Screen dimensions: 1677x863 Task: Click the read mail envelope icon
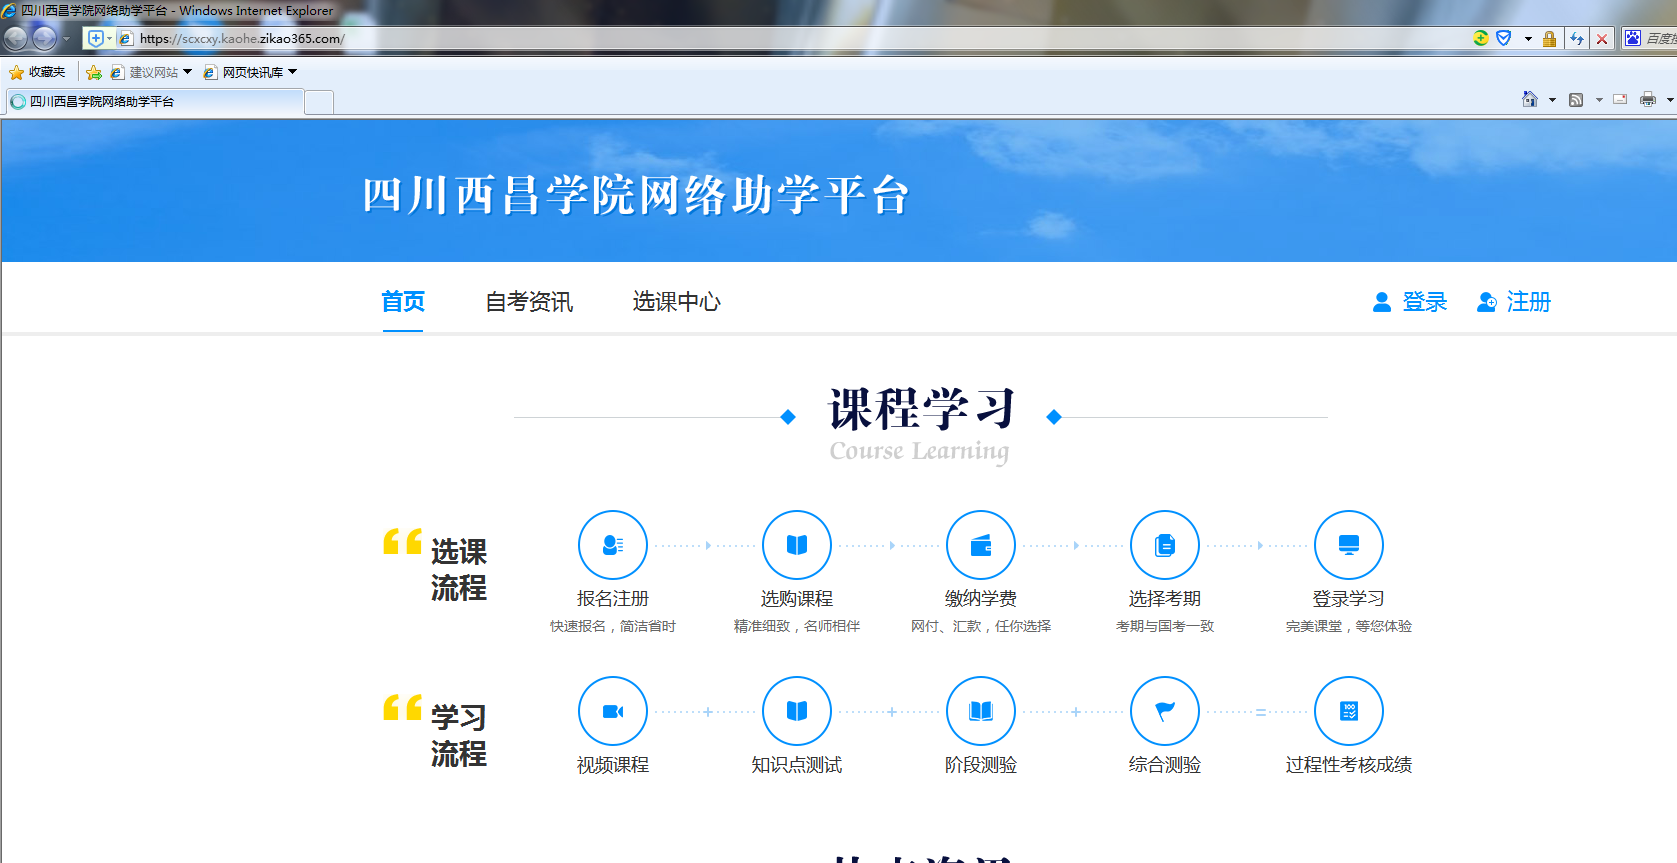pos(1620,99)
